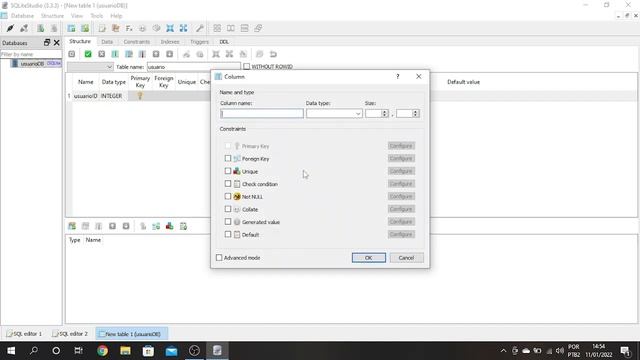Click the Table name field containing usuario
640x360 pixels.
click(x=193, y=67)
